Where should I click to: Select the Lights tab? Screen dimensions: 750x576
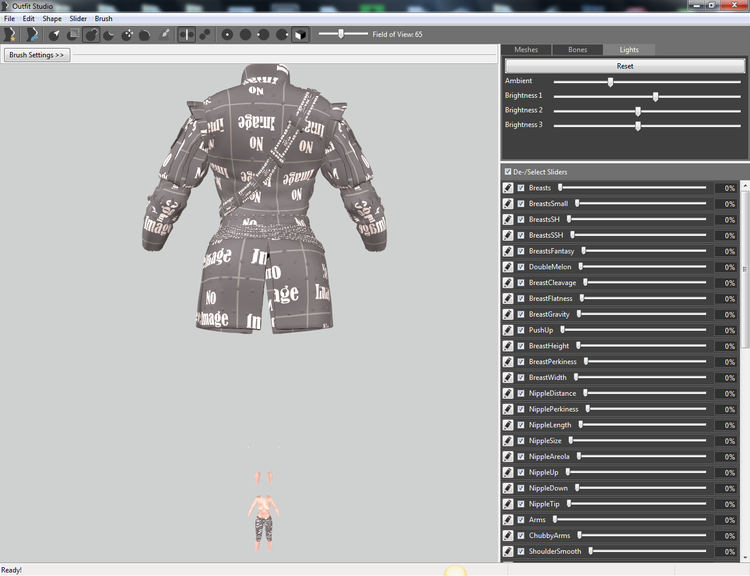tap(629, 50)
